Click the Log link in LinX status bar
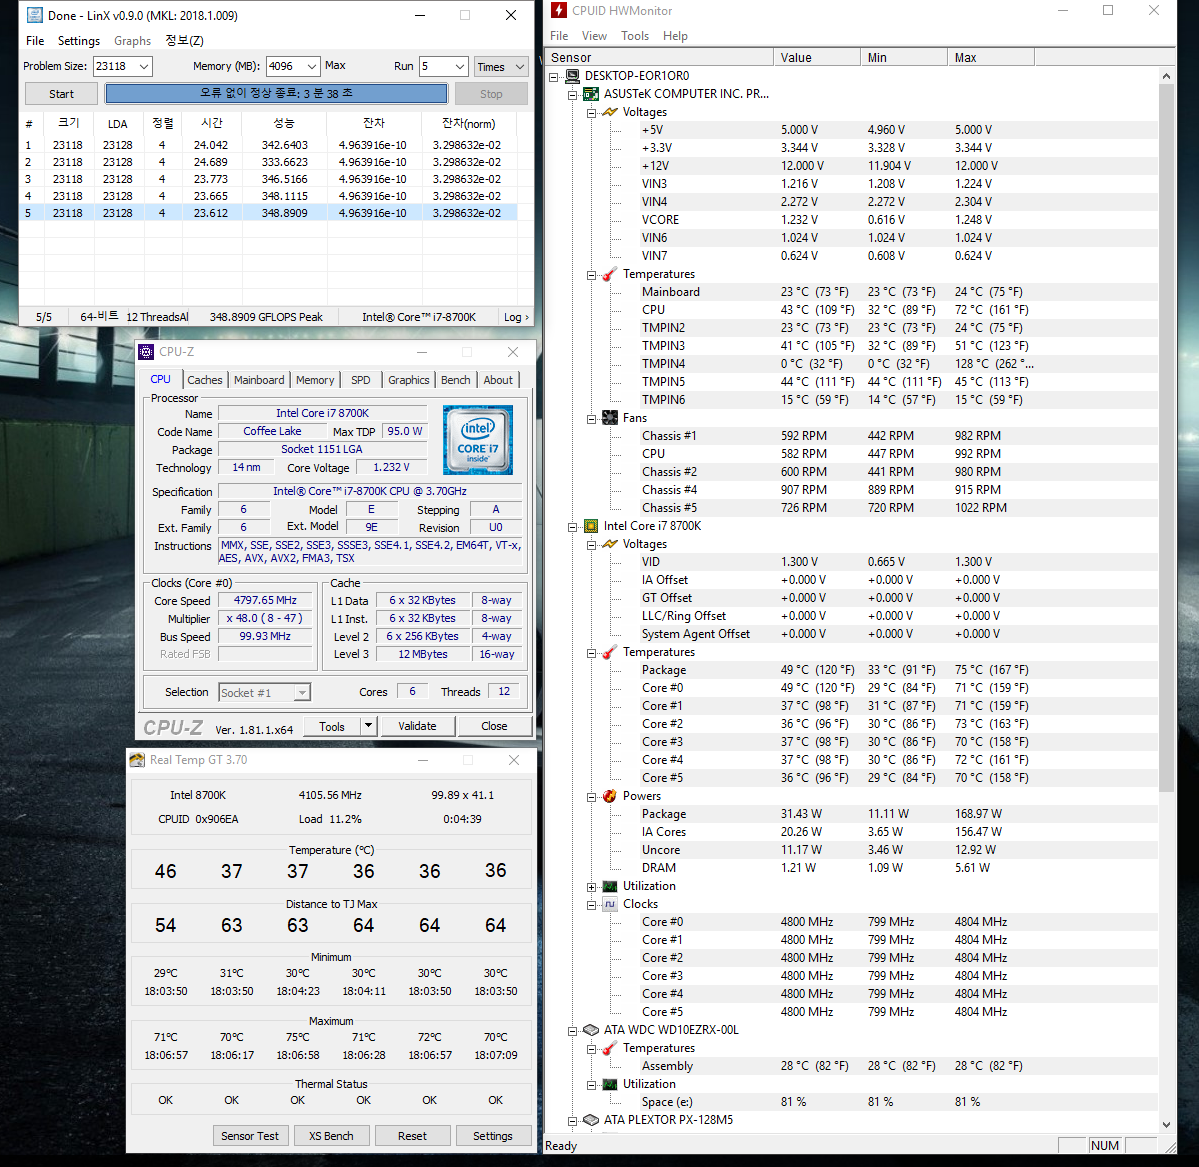Image resolution: width=1199 pixels, height=1167 pixels. (516, 317)
